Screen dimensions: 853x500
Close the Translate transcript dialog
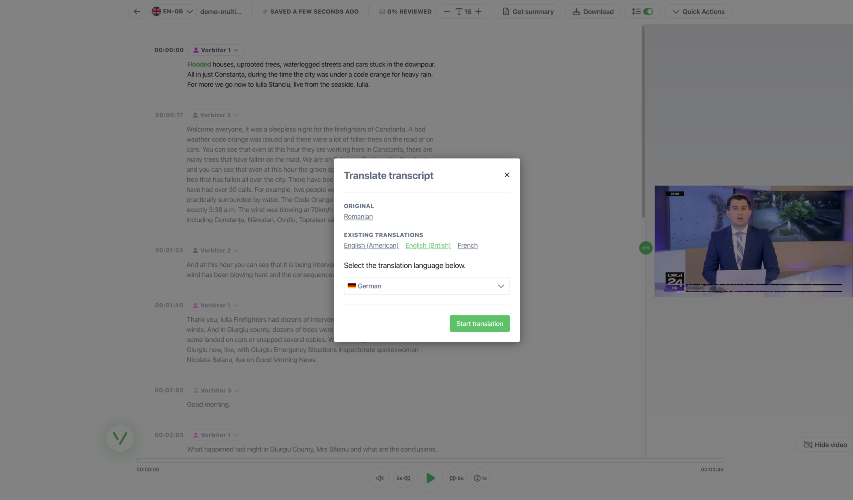point(506,175)
